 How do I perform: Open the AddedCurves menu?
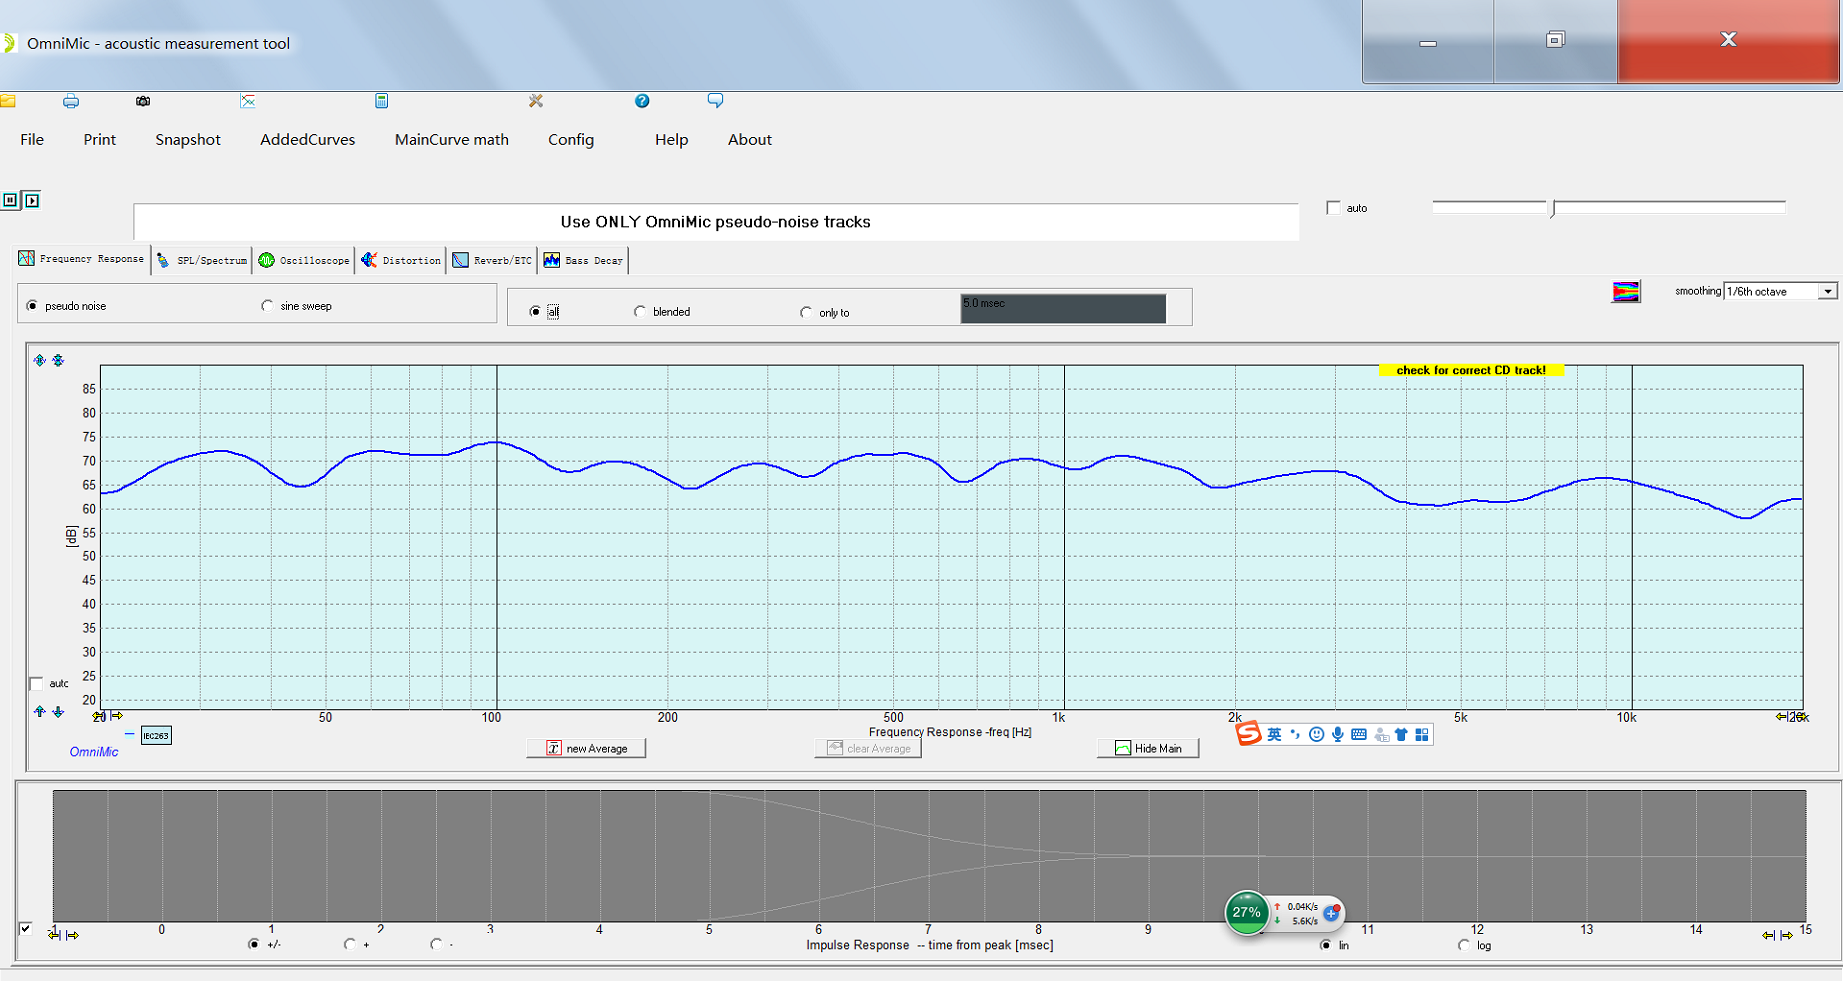pyautogui.click(x=308, y=140)
